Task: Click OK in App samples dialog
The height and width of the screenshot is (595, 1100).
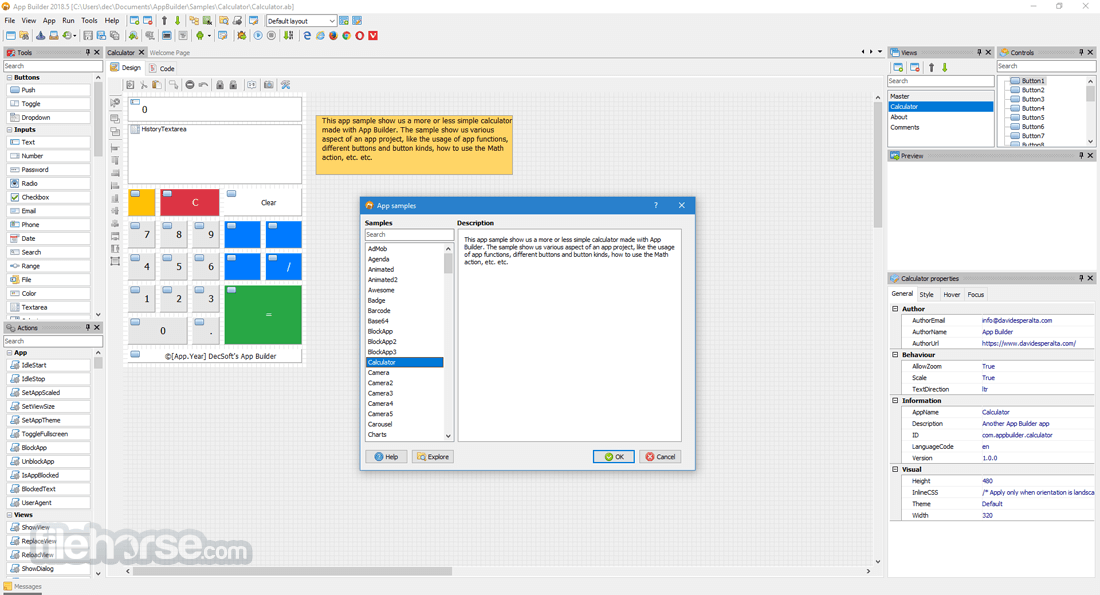Action: click(614, 457)
